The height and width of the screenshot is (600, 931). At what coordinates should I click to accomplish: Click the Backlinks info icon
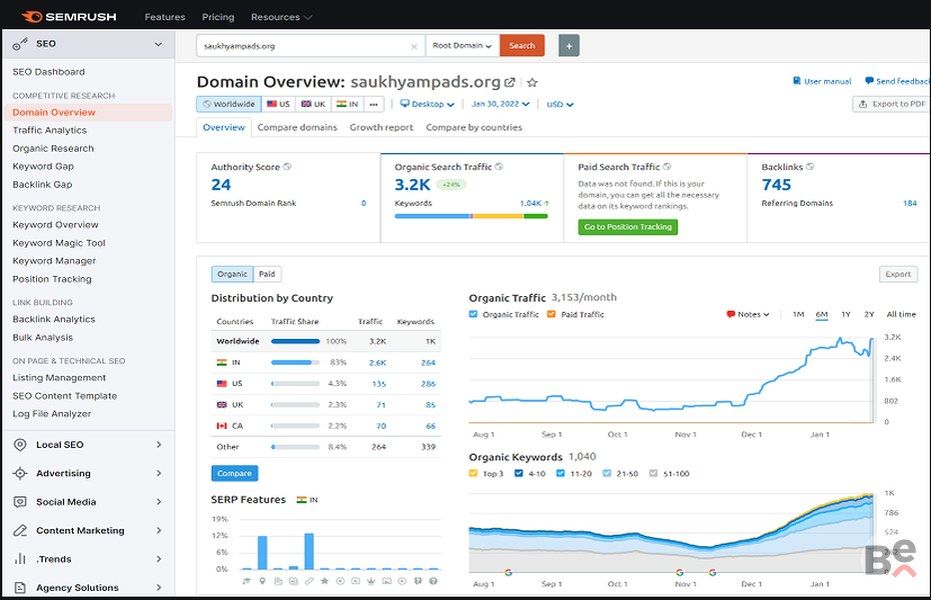tap(810, 167)
